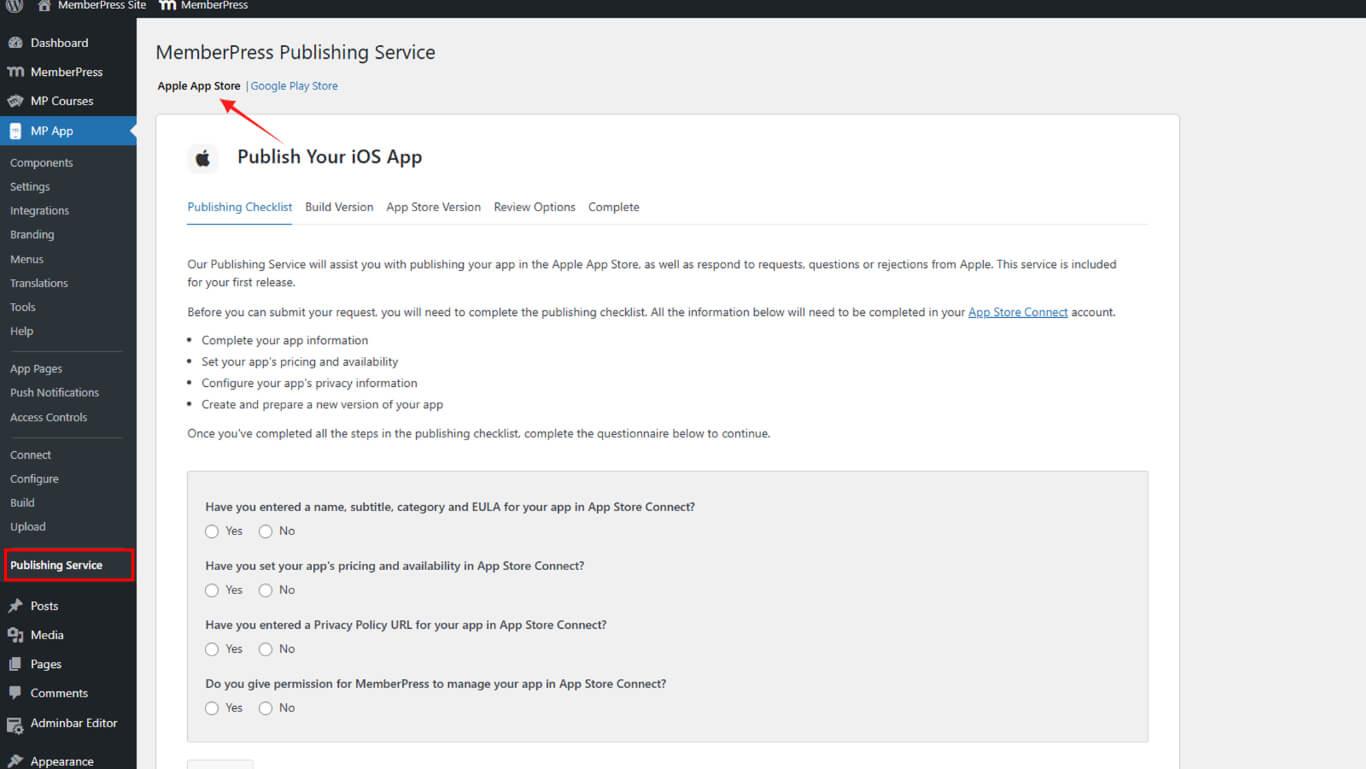Choose Yes for Privacy Policy URL question

[x=212, y=650]
